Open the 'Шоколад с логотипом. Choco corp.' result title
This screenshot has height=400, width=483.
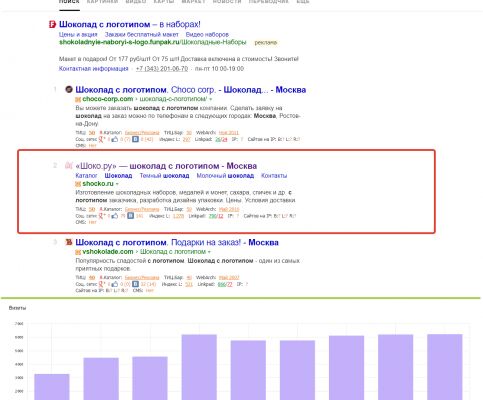(x=191, y=90)
